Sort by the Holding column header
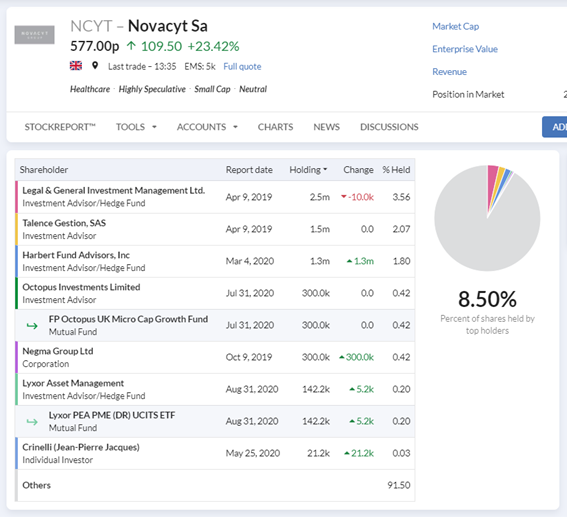Screen dimensions: 567x517 pos(308,170)
